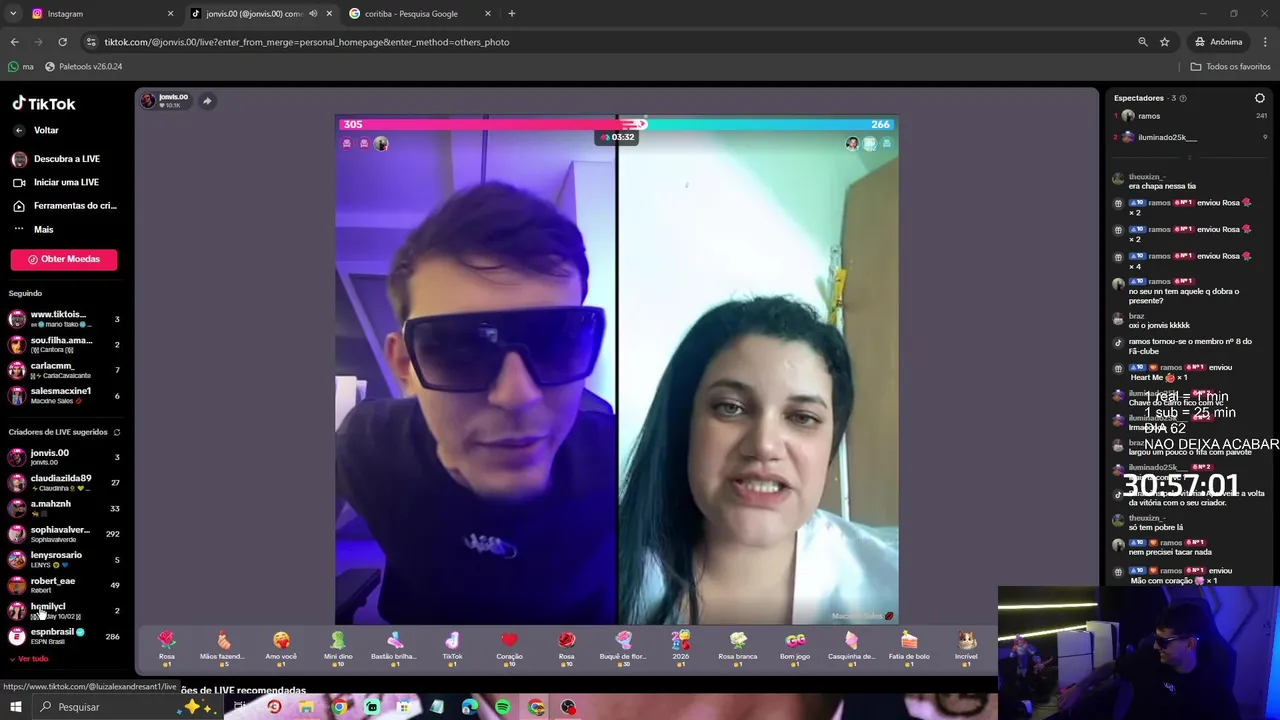This screenshot has width=1280, height=720.
Task: Open the ma WhatsApp bookmark
Action: 20,67
